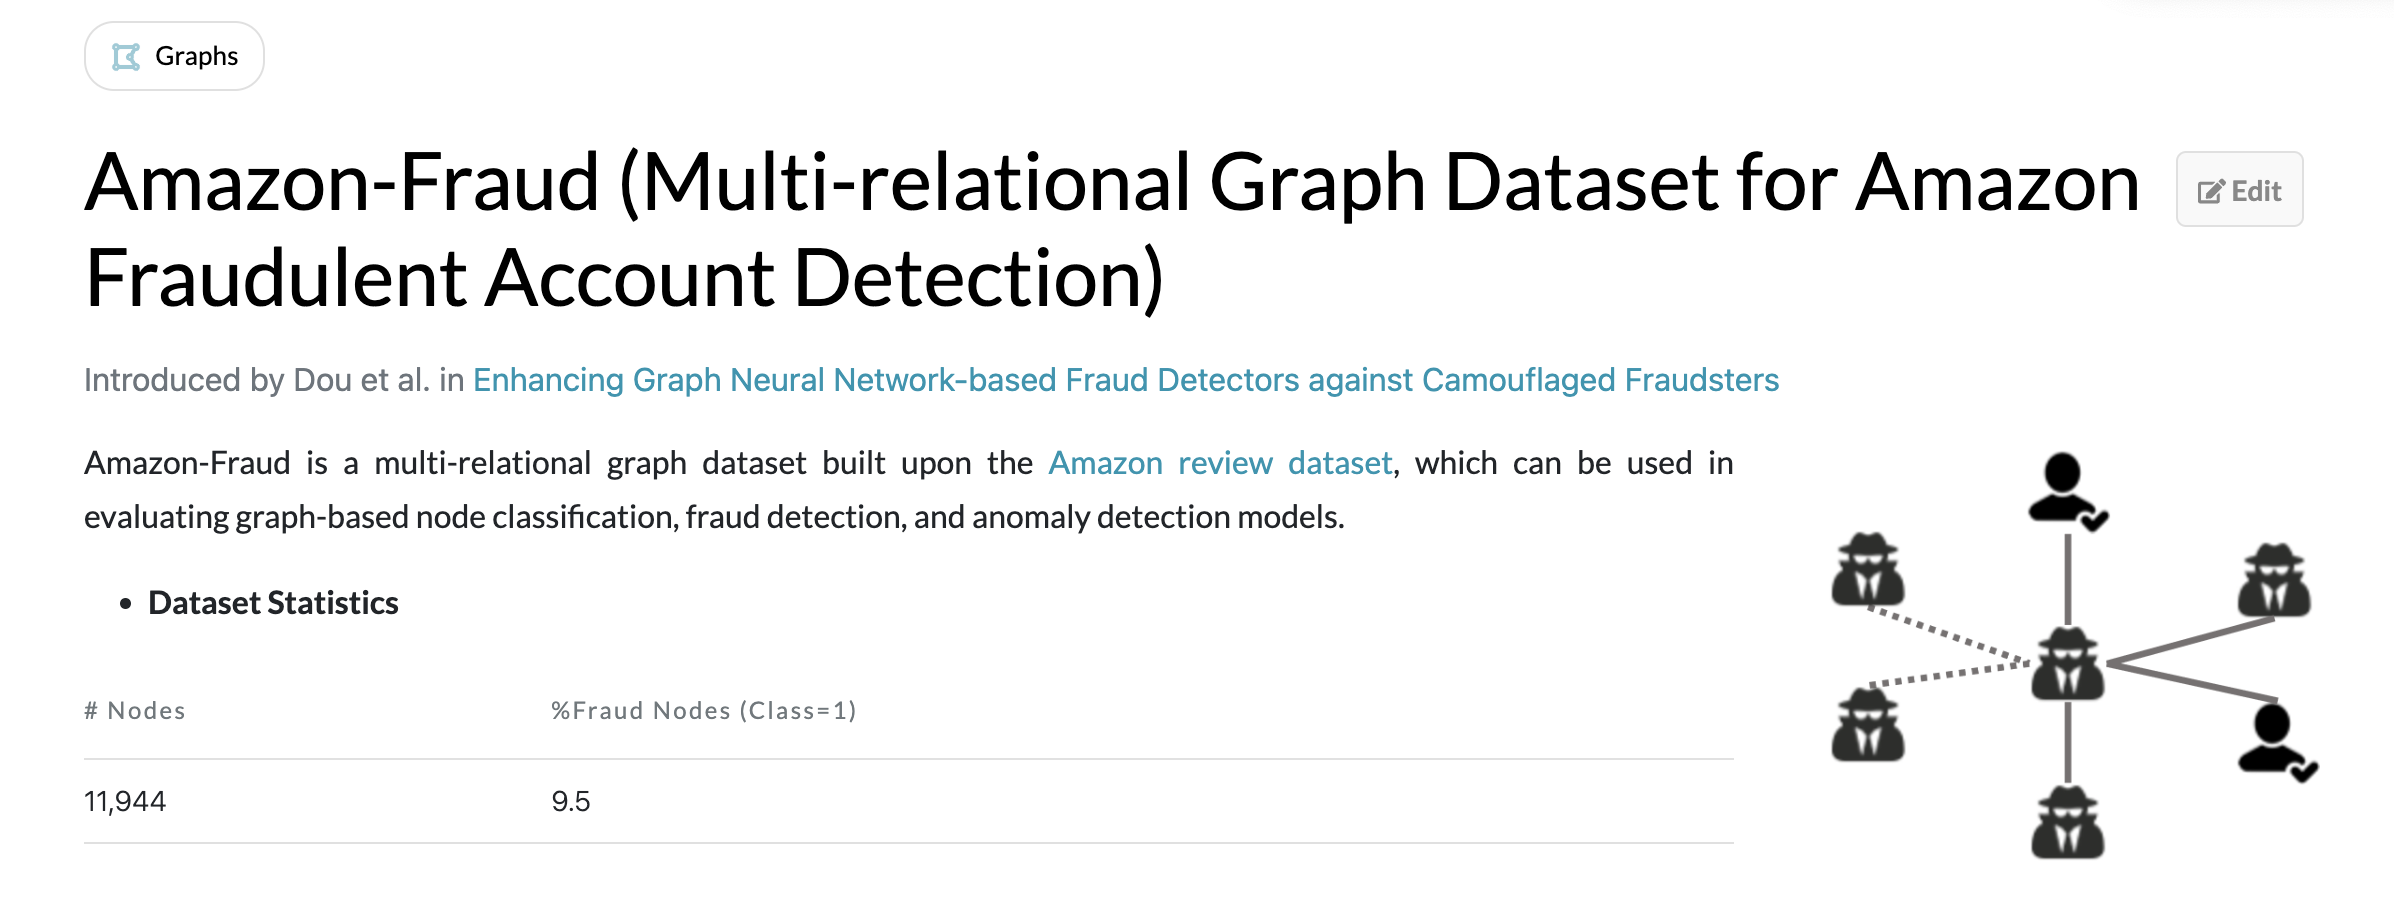The width and height of the screenshot is (2394, 918).
Task: Click the bottom fraudster spy icon
Action: pyautogui.click(x=2068, y=822)
